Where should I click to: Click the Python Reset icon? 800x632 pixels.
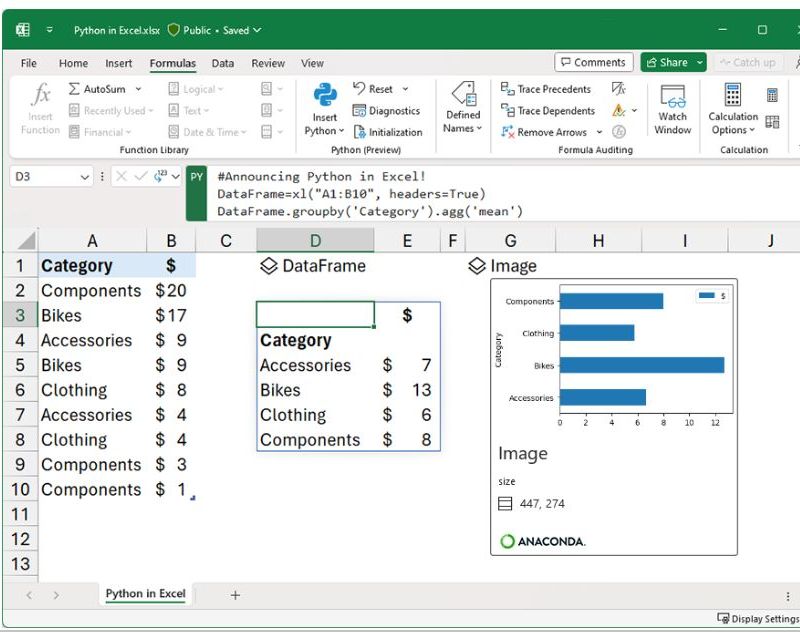coord(359,88)
